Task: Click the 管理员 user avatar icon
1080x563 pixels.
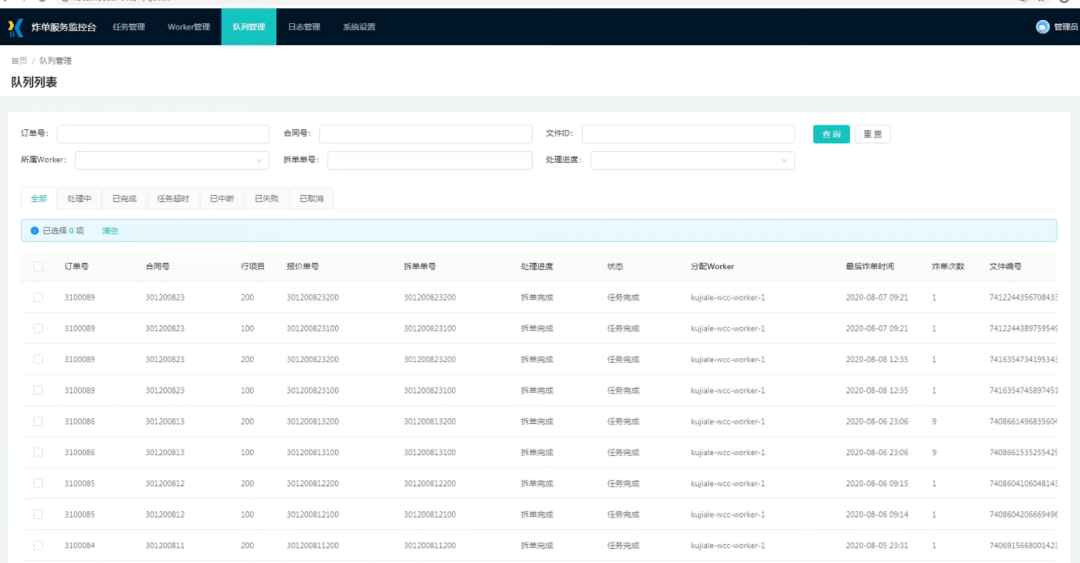Action: coord(1042,27)
